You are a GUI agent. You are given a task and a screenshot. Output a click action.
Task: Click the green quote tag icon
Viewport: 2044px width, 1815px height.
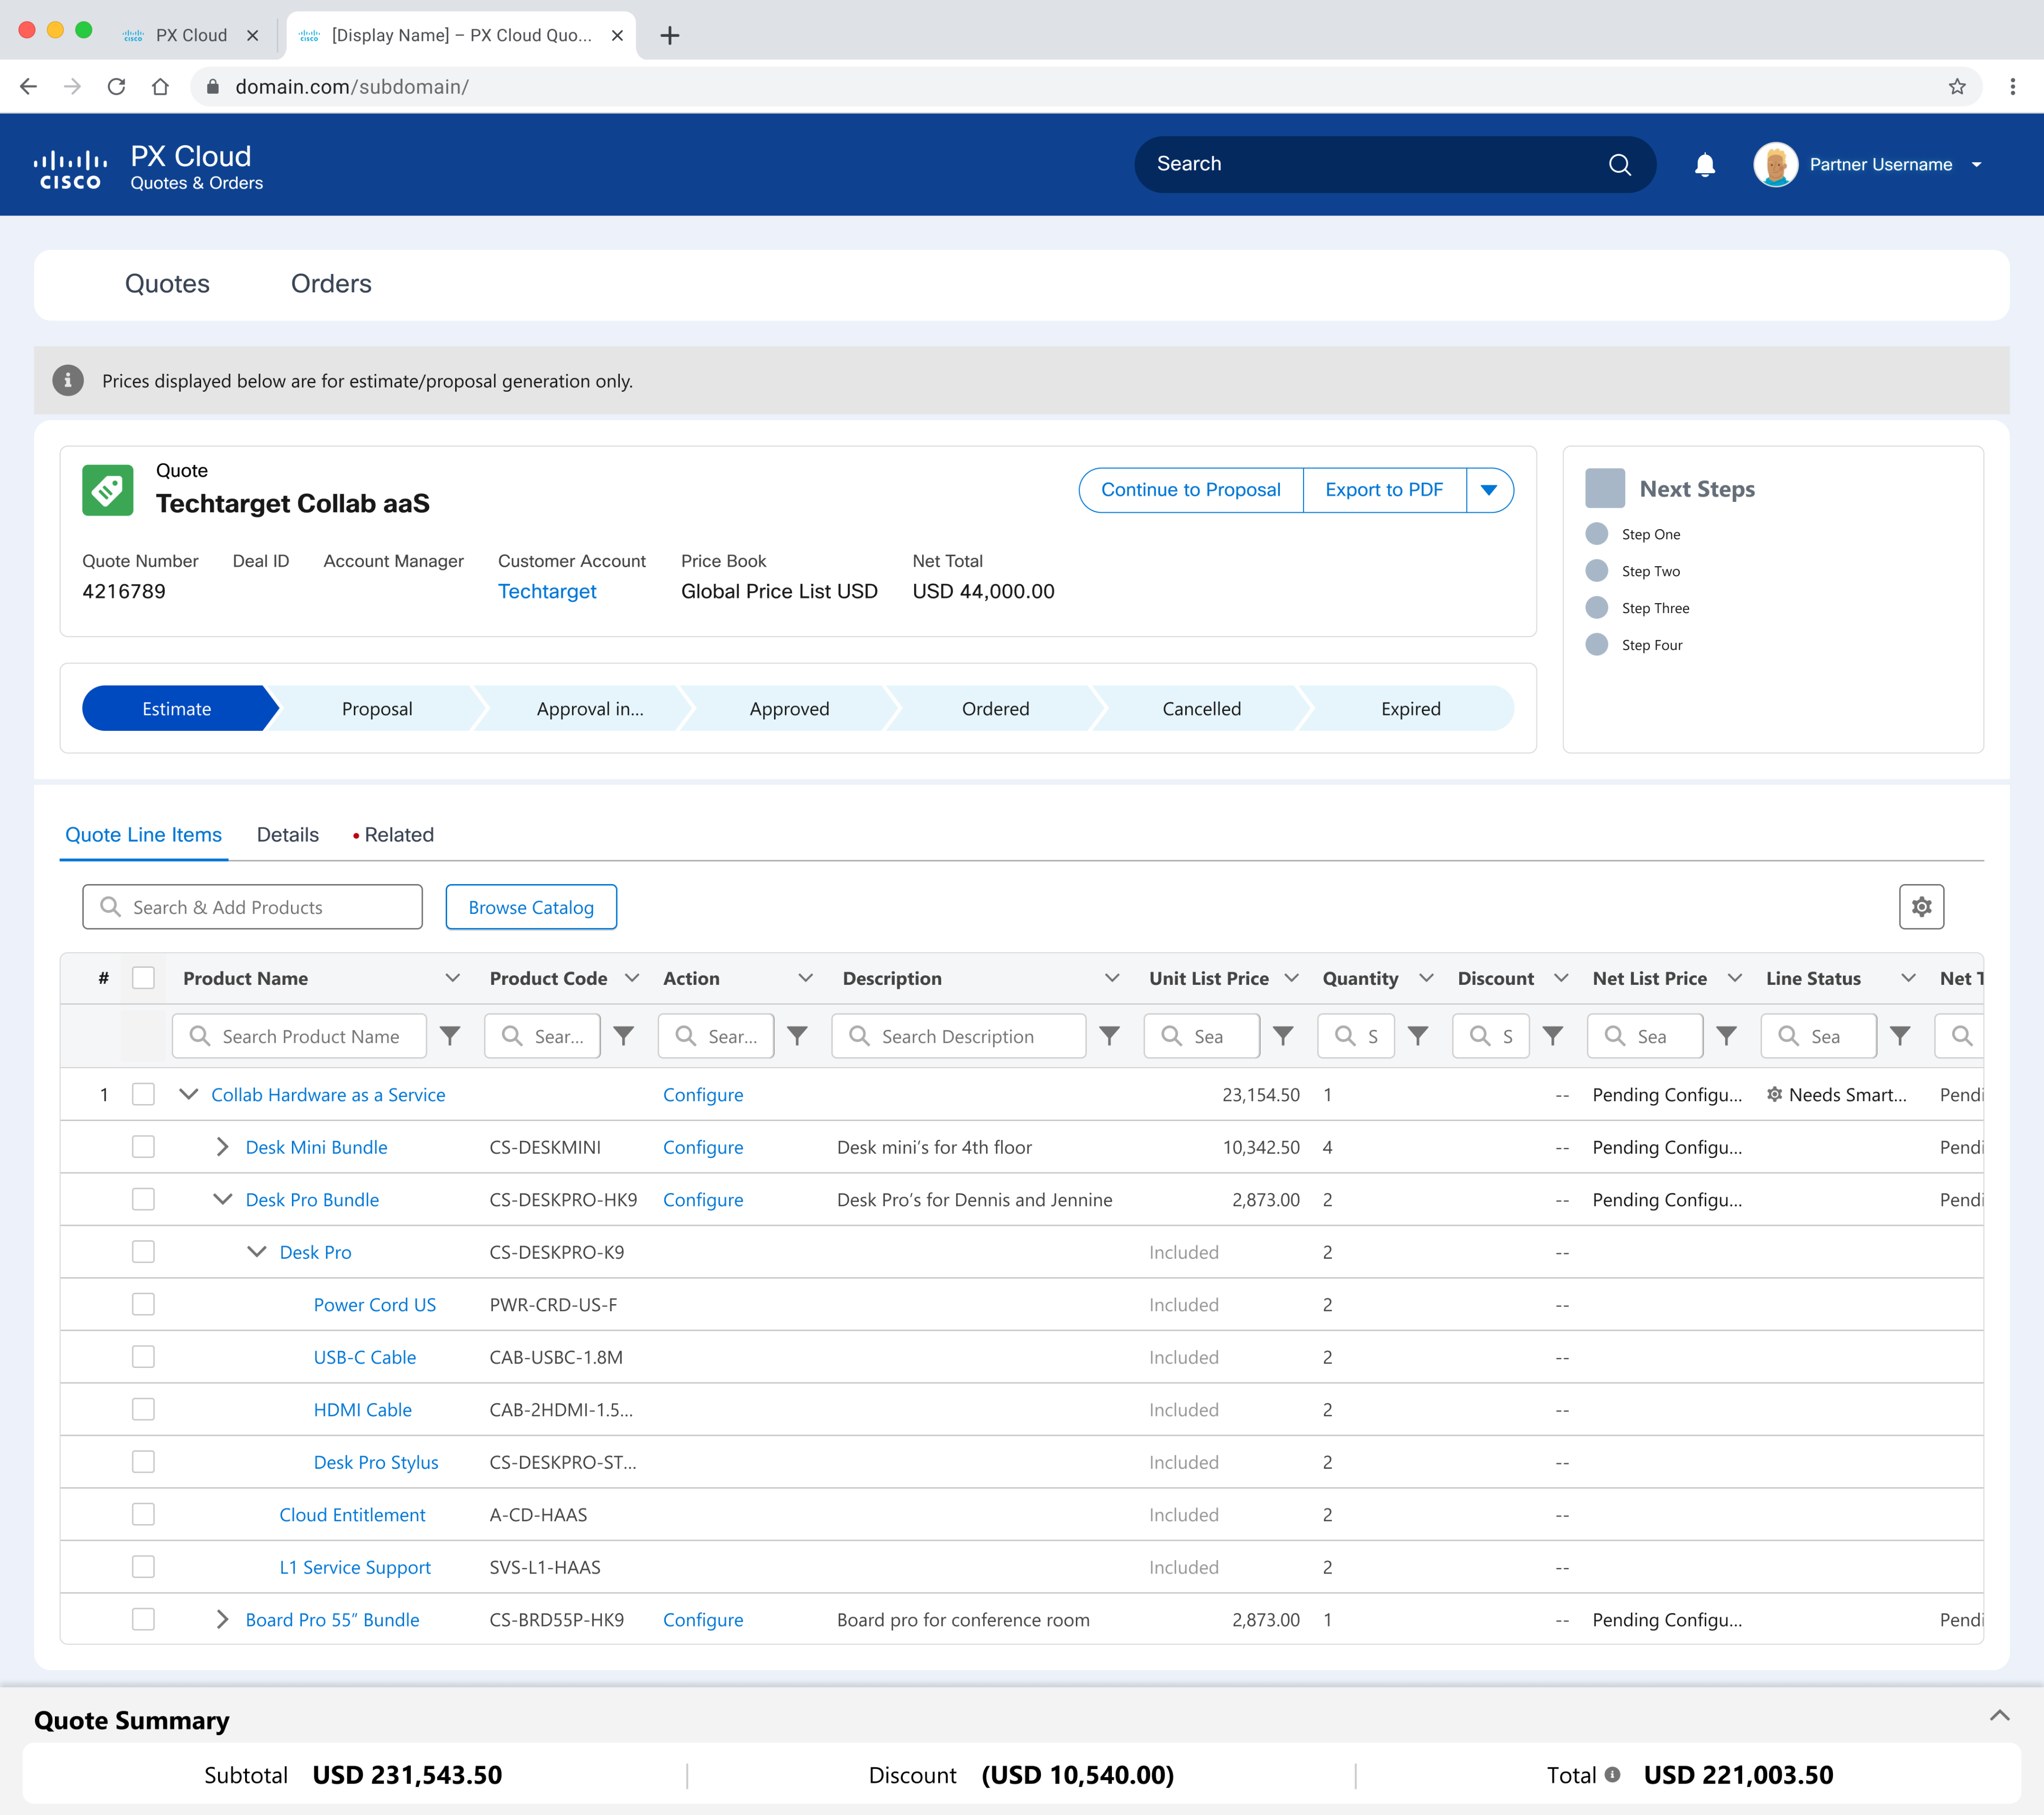click(108, 490)
